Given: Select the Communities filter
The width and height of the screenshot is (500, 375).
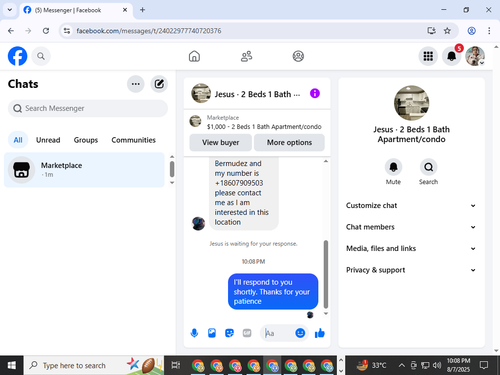Looking at the screenshot, I should (x=133, y=140).
